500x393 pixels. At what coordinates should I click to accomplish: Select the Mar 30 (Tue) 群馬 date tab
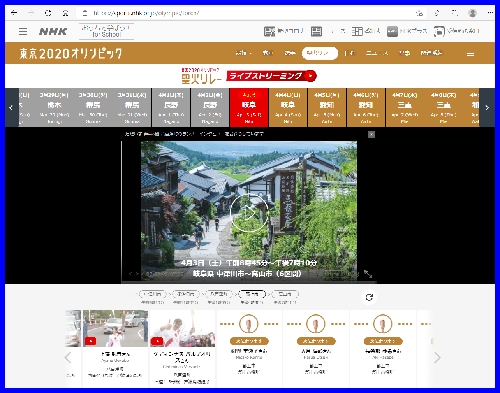(x=93, y=108)
